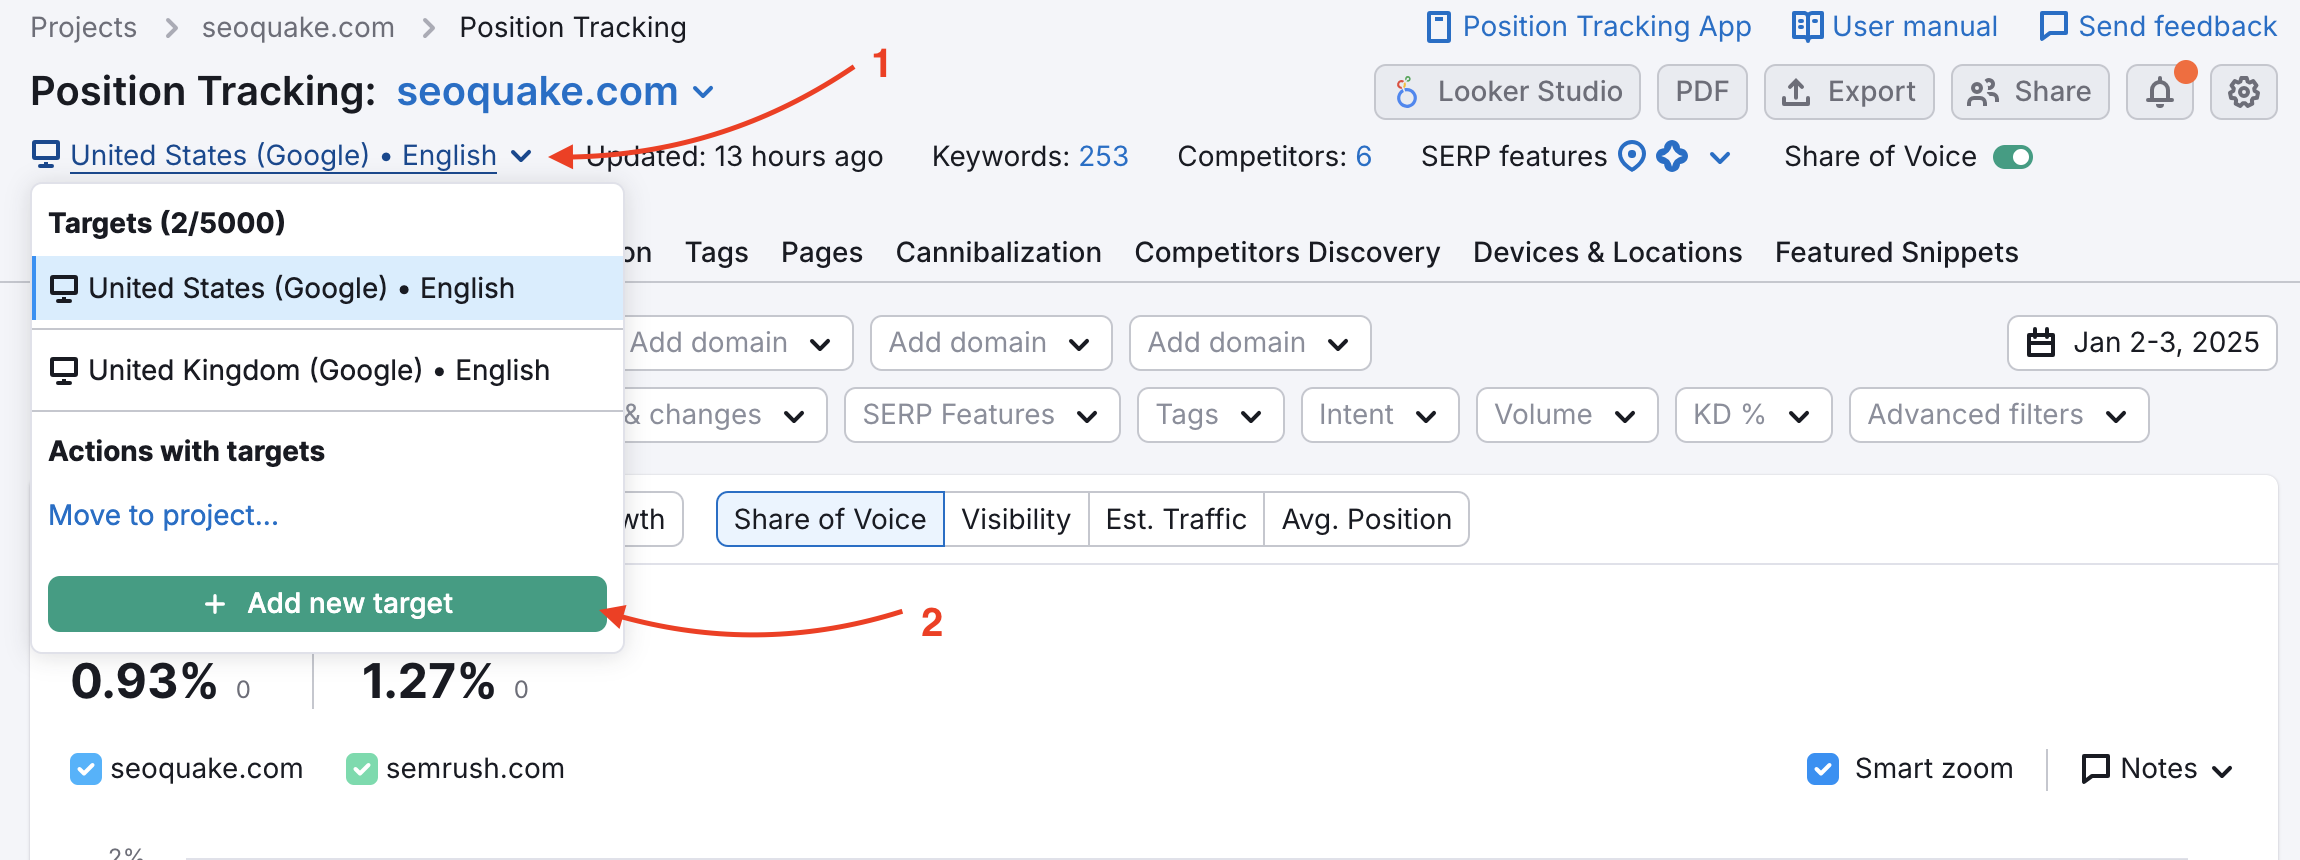2300x860 pixels.
Task: Uncheck seoquake.com chart checkbox
Action: point(86,769)
